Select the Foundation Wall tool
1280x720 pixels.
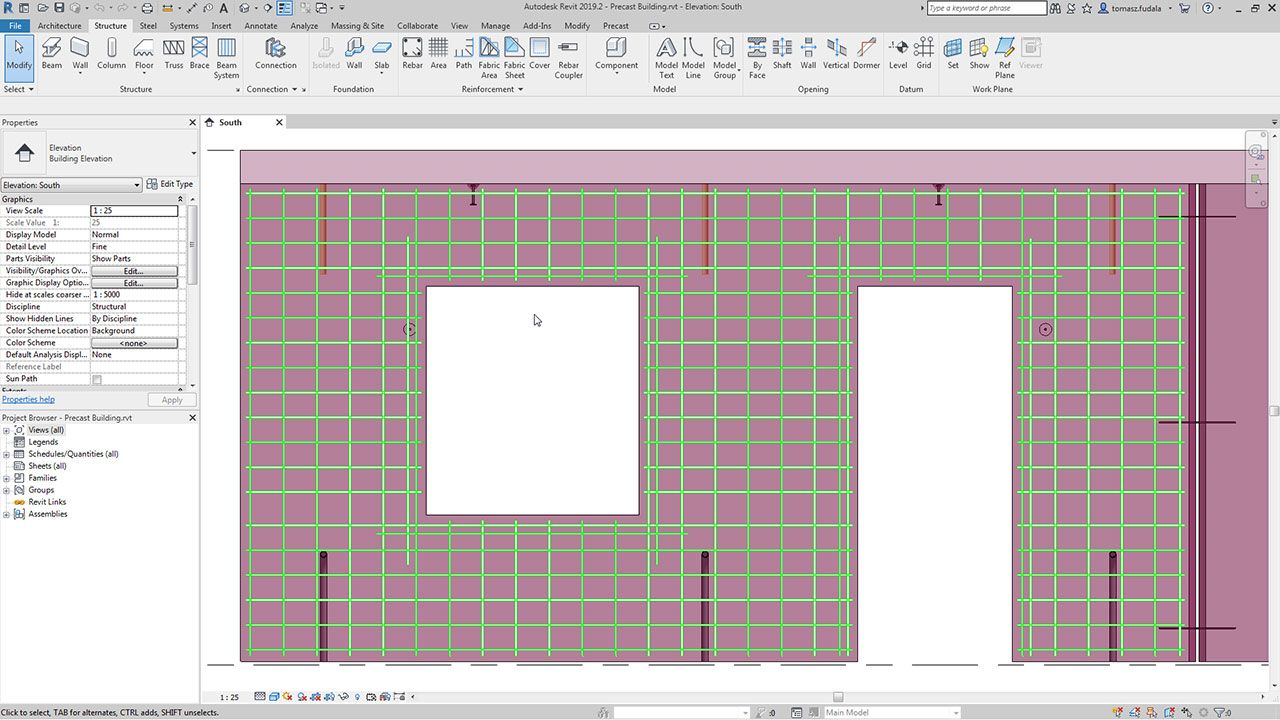[354, 54]
